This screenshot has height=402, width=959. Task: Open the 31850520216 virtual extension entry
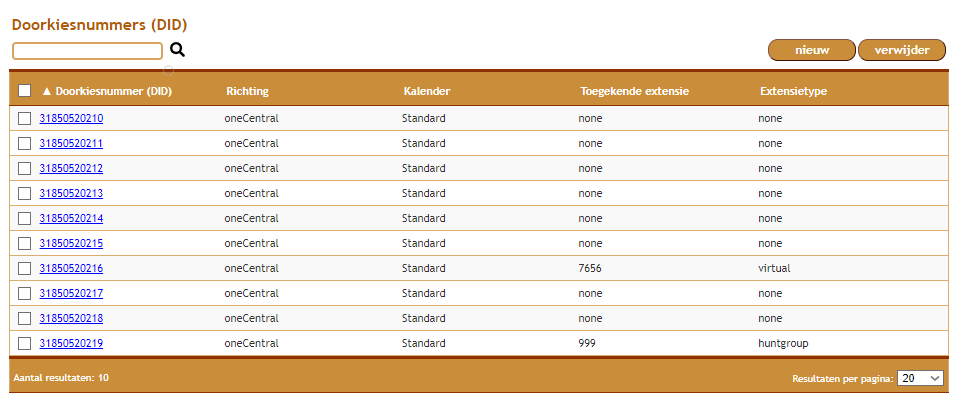pyautogui.click(x=71, y=268)
